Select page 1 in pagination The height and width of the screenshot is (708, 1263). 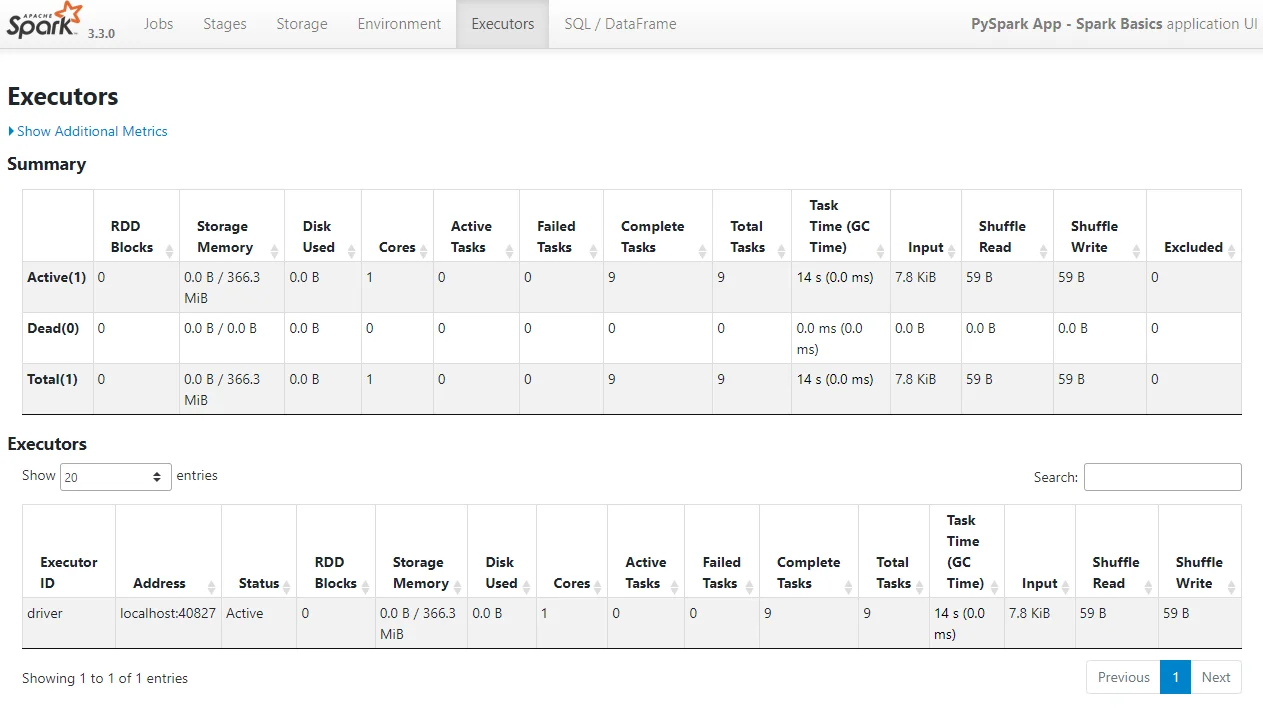click(x=1175, y=677)
